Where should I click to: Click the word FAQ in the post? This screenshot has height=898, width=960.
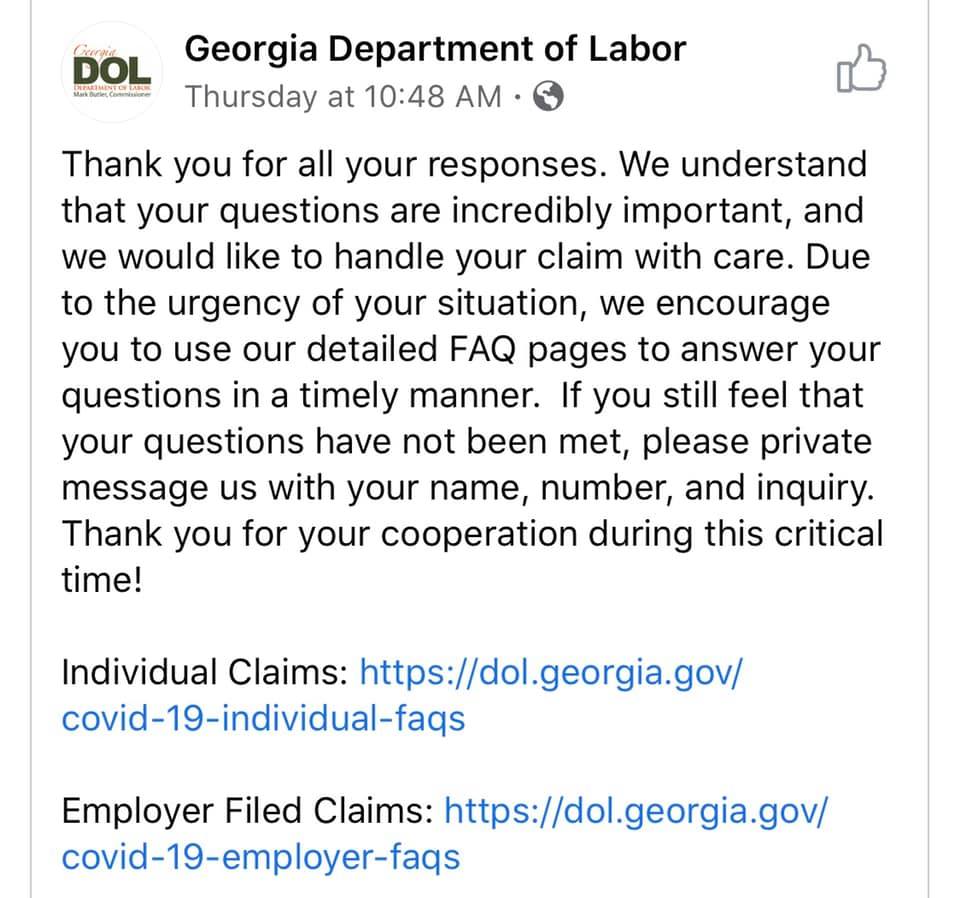pyautogui.click(x=482, y=350)
